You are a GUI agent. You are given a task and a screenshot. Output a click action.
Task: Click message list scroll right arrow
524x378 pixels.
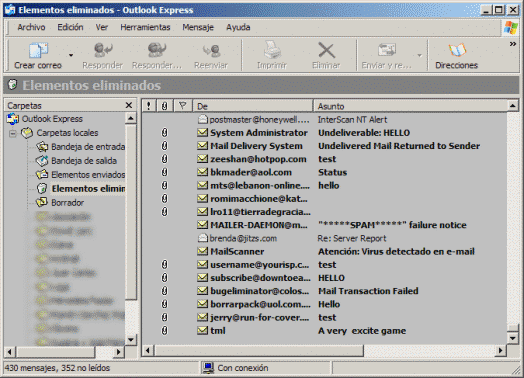[x=500, y=351]
